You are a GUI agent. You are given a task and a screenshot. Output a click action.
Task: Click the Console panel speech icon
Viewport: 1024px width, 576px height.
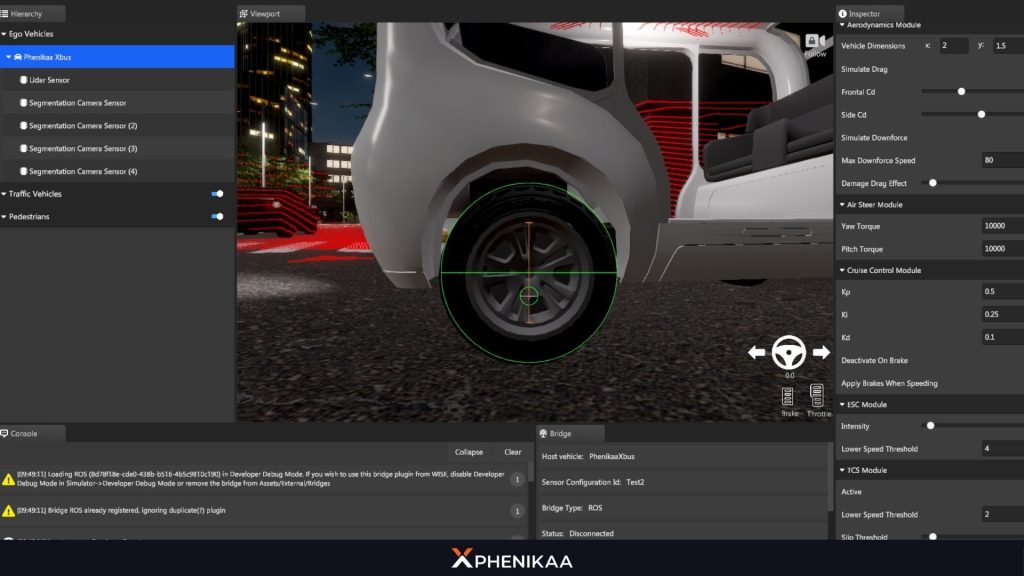click(x=5, y=434)
